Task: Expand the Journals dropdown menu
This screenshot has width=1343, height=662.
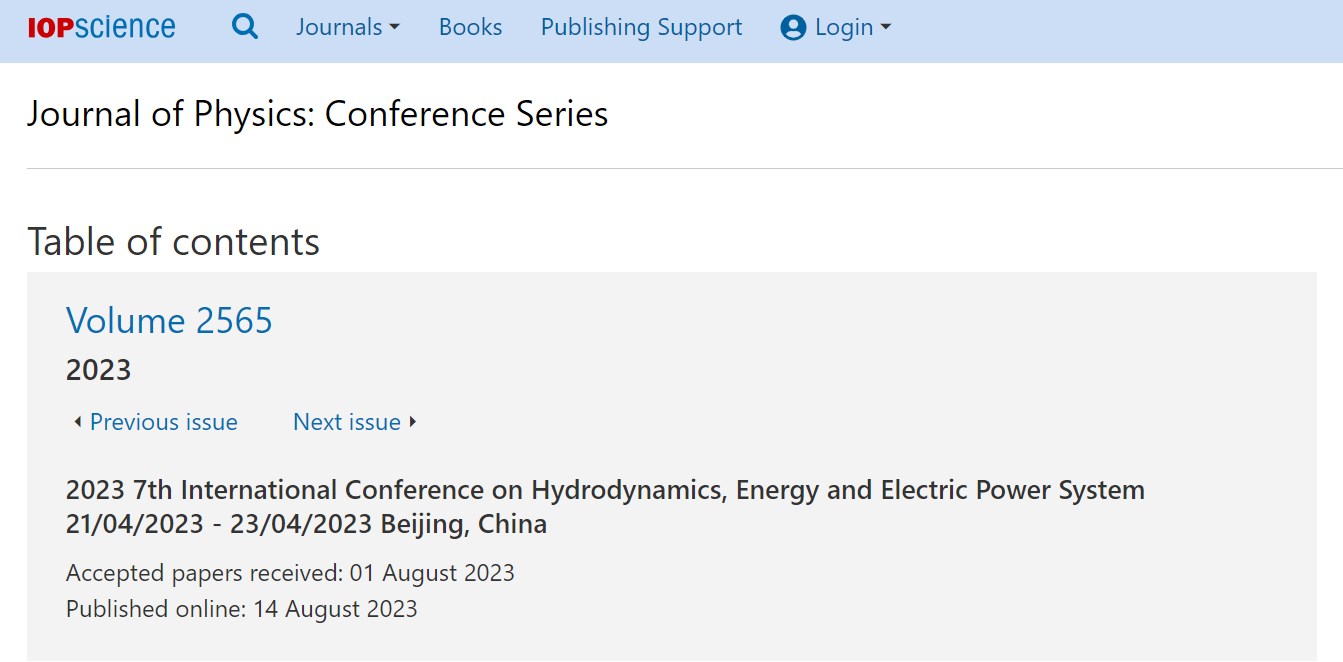Action: [x=348, y=27]
